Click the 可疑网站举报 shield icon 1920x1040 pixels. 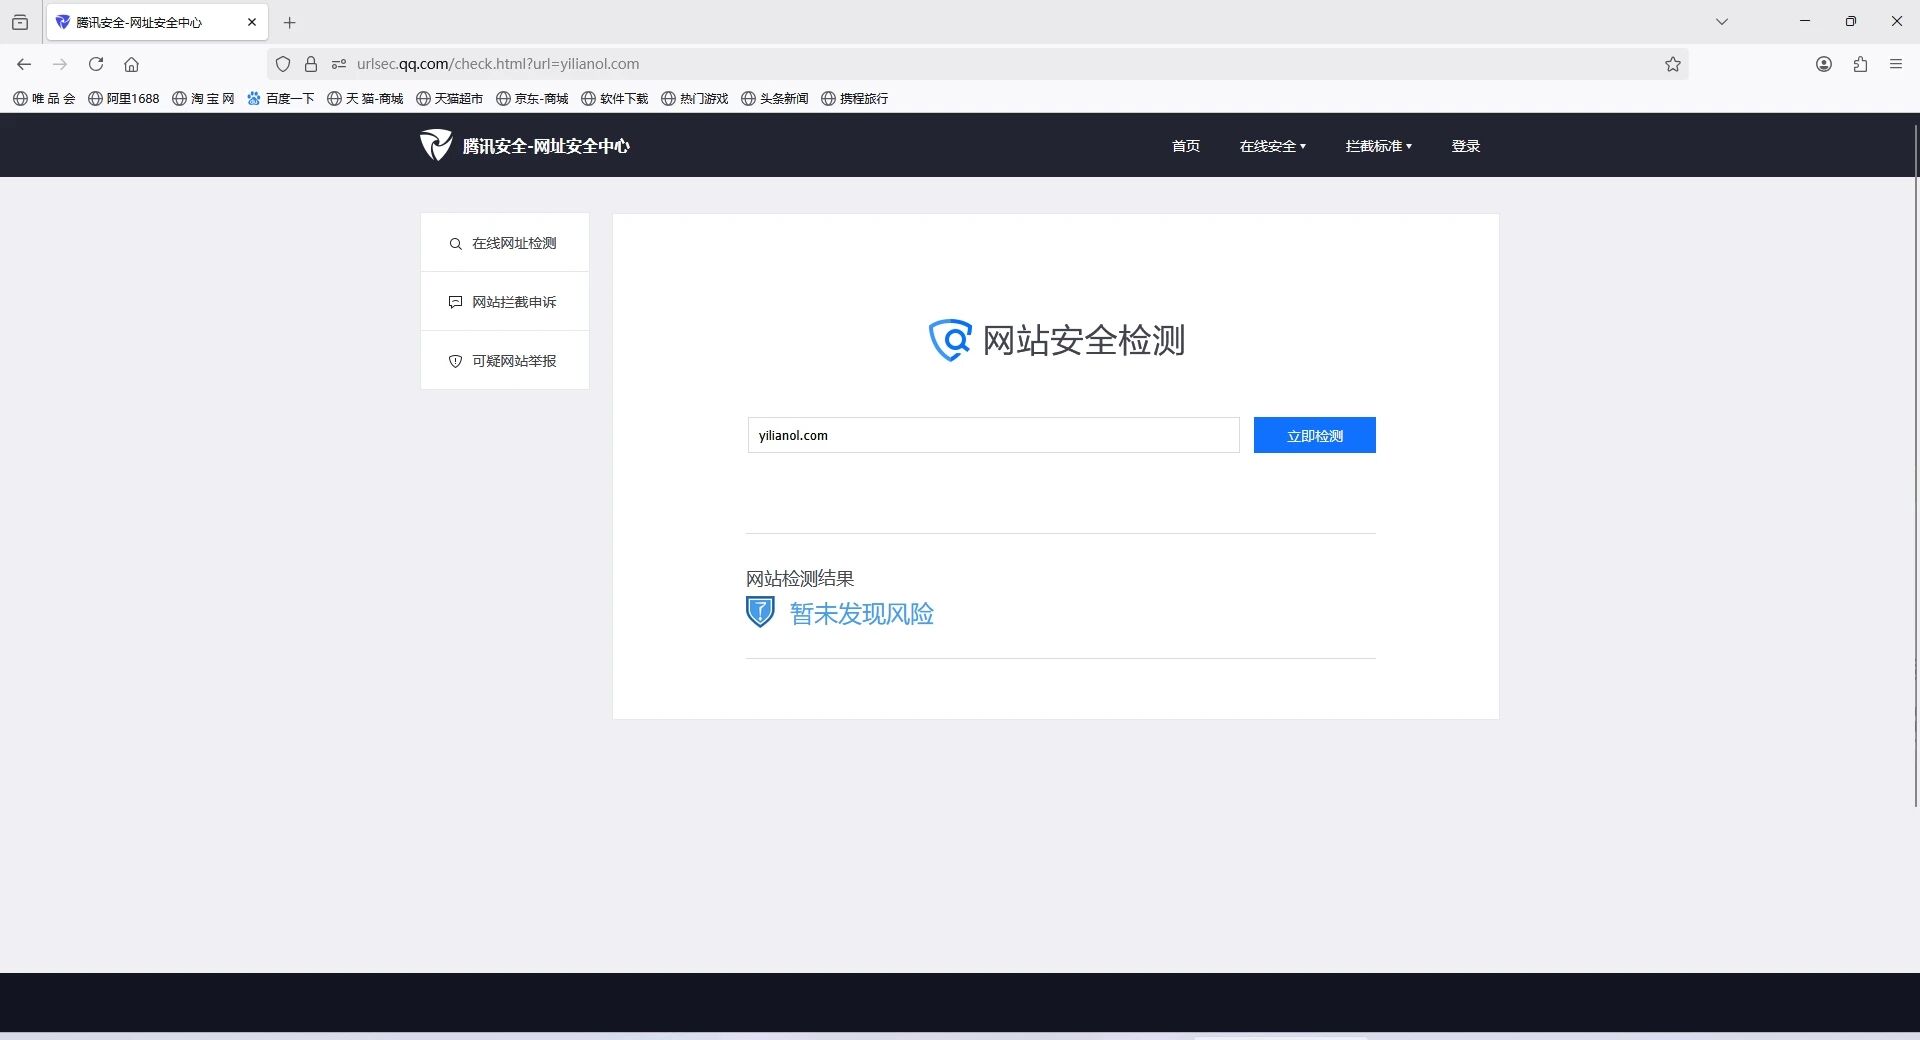[x=455, y=361]
